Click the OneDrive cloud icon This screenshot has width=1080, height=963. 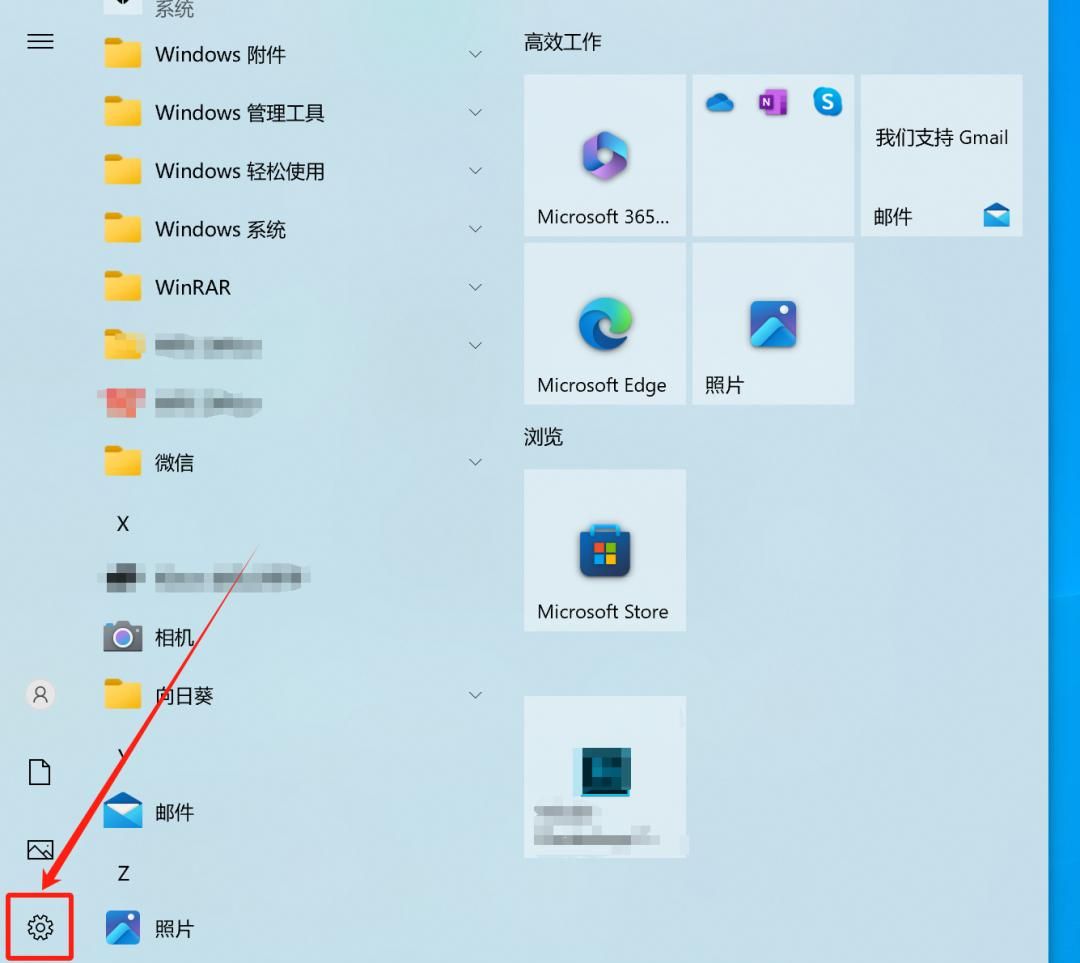[x=719, y=101]
